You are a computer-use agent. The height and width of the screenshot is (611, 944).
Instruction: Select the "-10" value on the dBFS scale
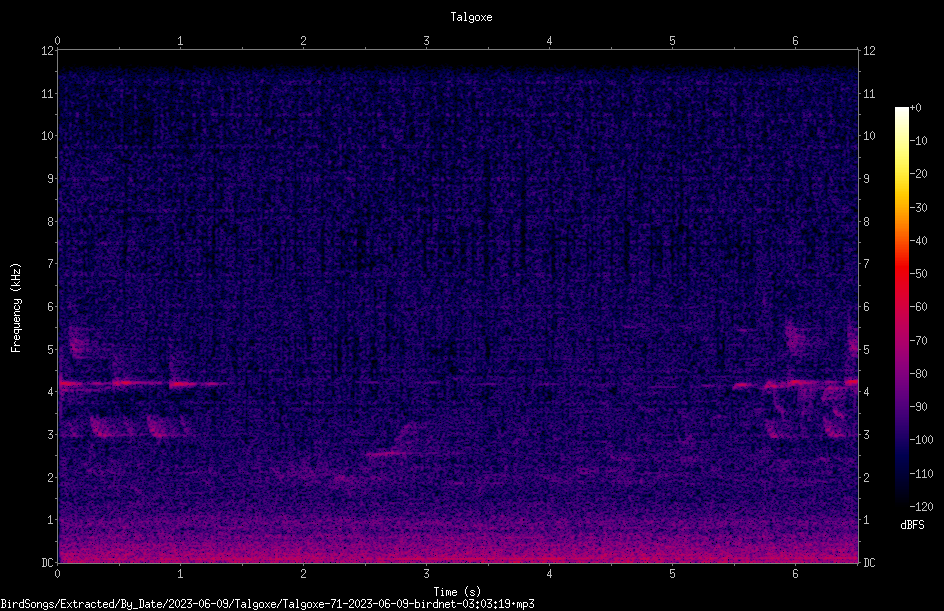pos(919,141)
